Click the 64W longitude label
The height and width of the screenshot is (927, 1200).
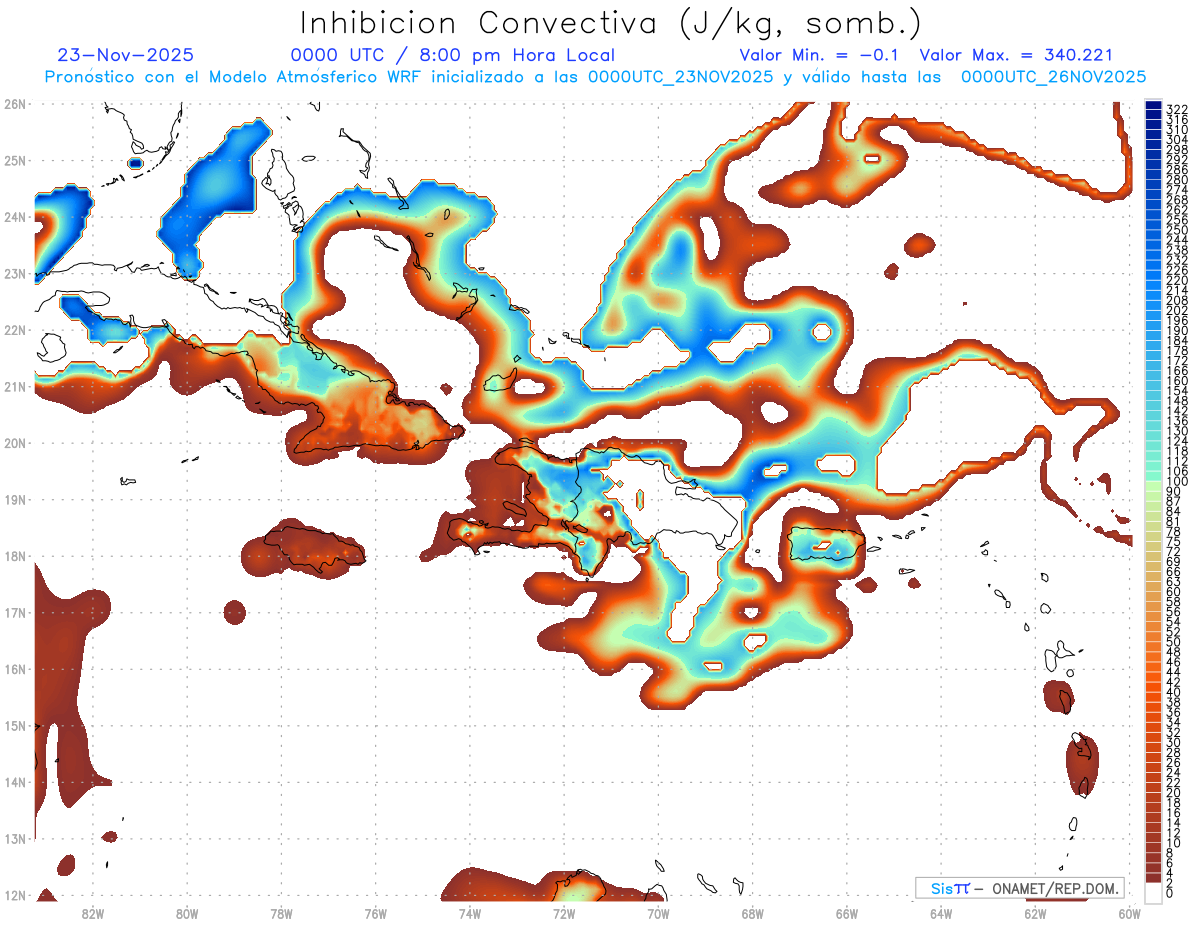(941, 913)
